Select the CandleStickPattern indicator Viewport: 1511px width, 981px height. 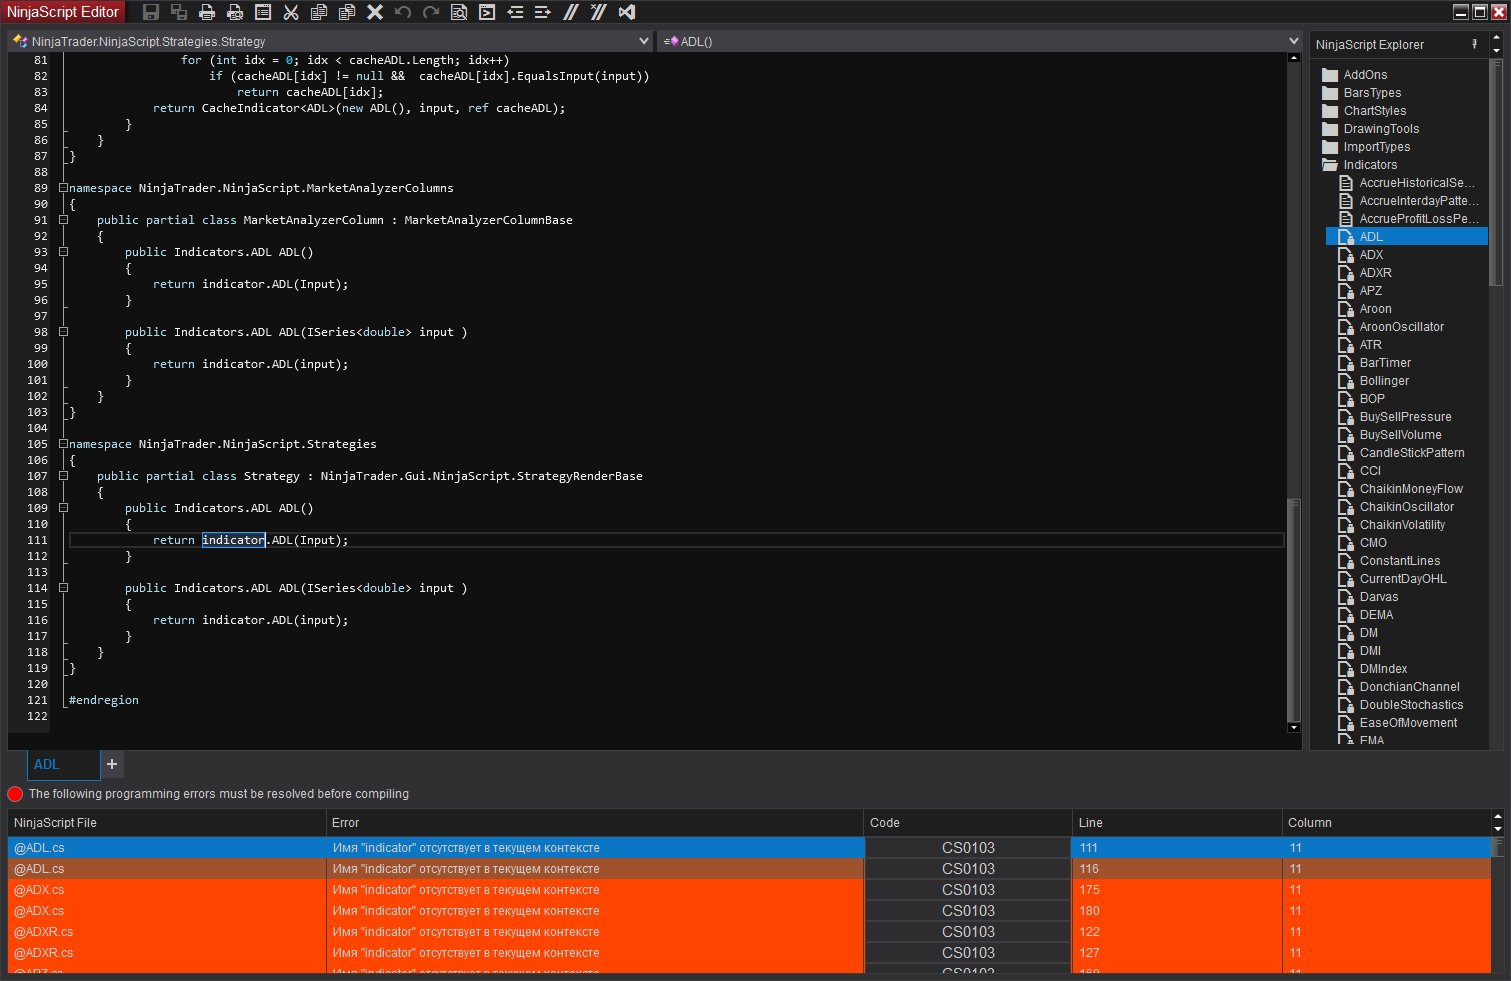pos(1402,453)
